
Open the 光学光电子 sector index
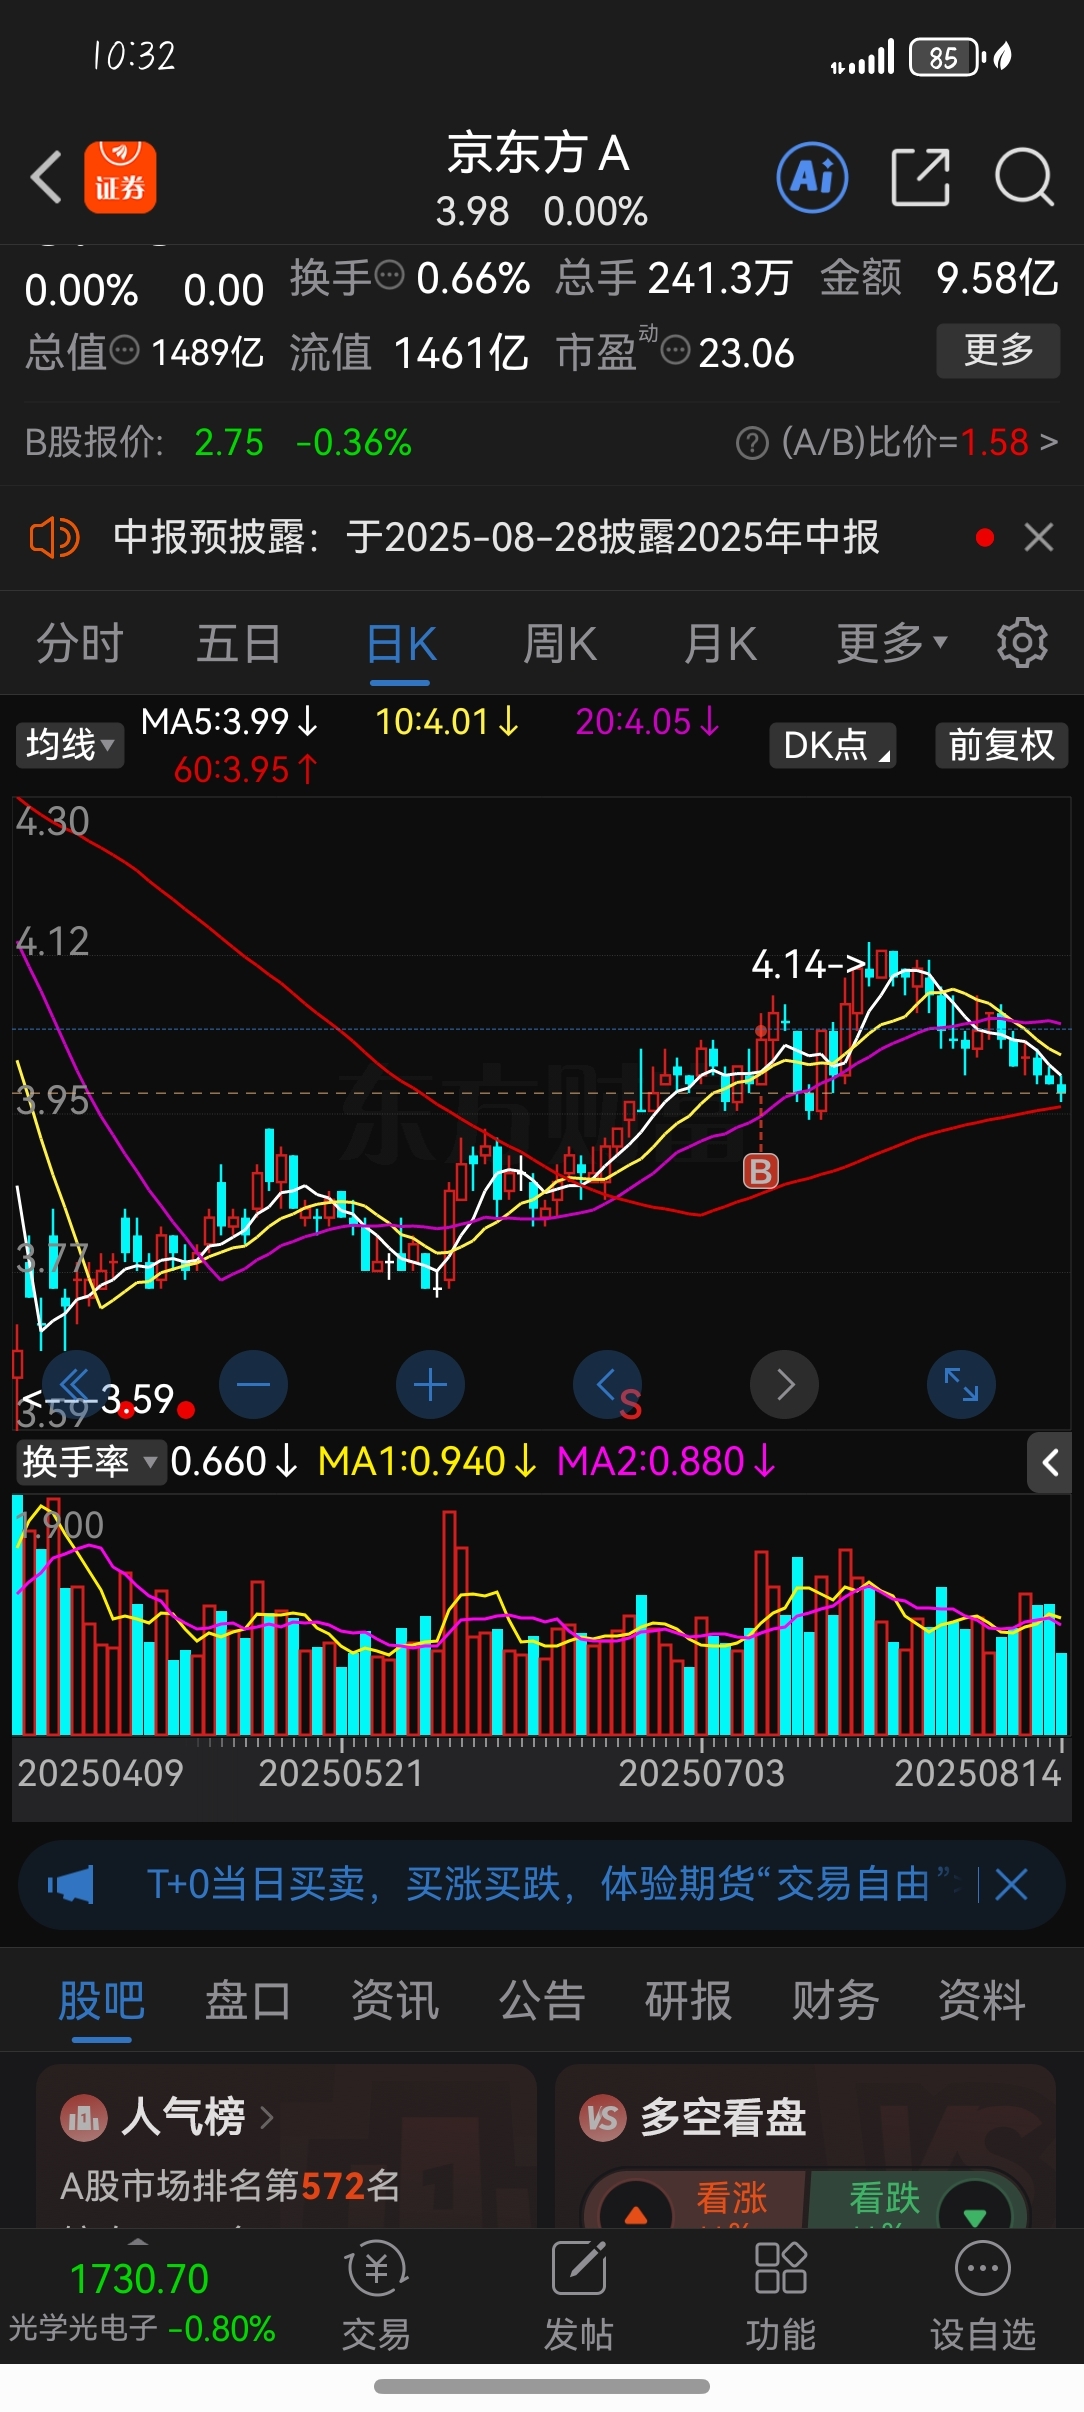click(x=141, y=2304)
